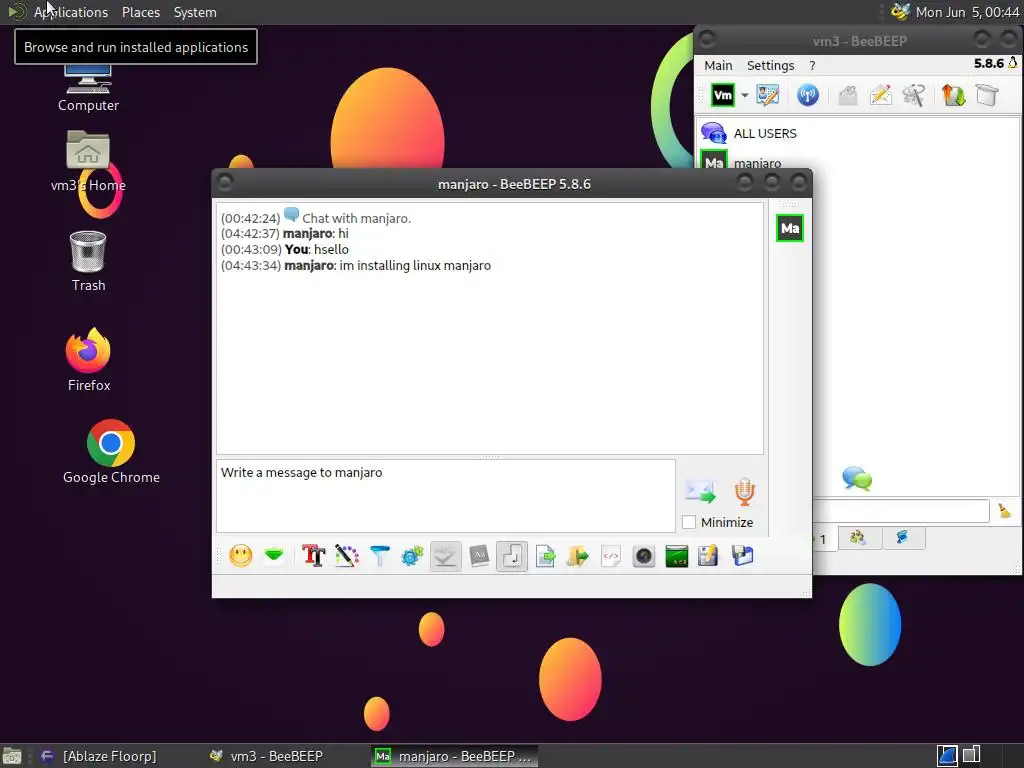Open chat settings with the blue gears
The height and width of the screenshot is (768, 1024).
point(412,556)
